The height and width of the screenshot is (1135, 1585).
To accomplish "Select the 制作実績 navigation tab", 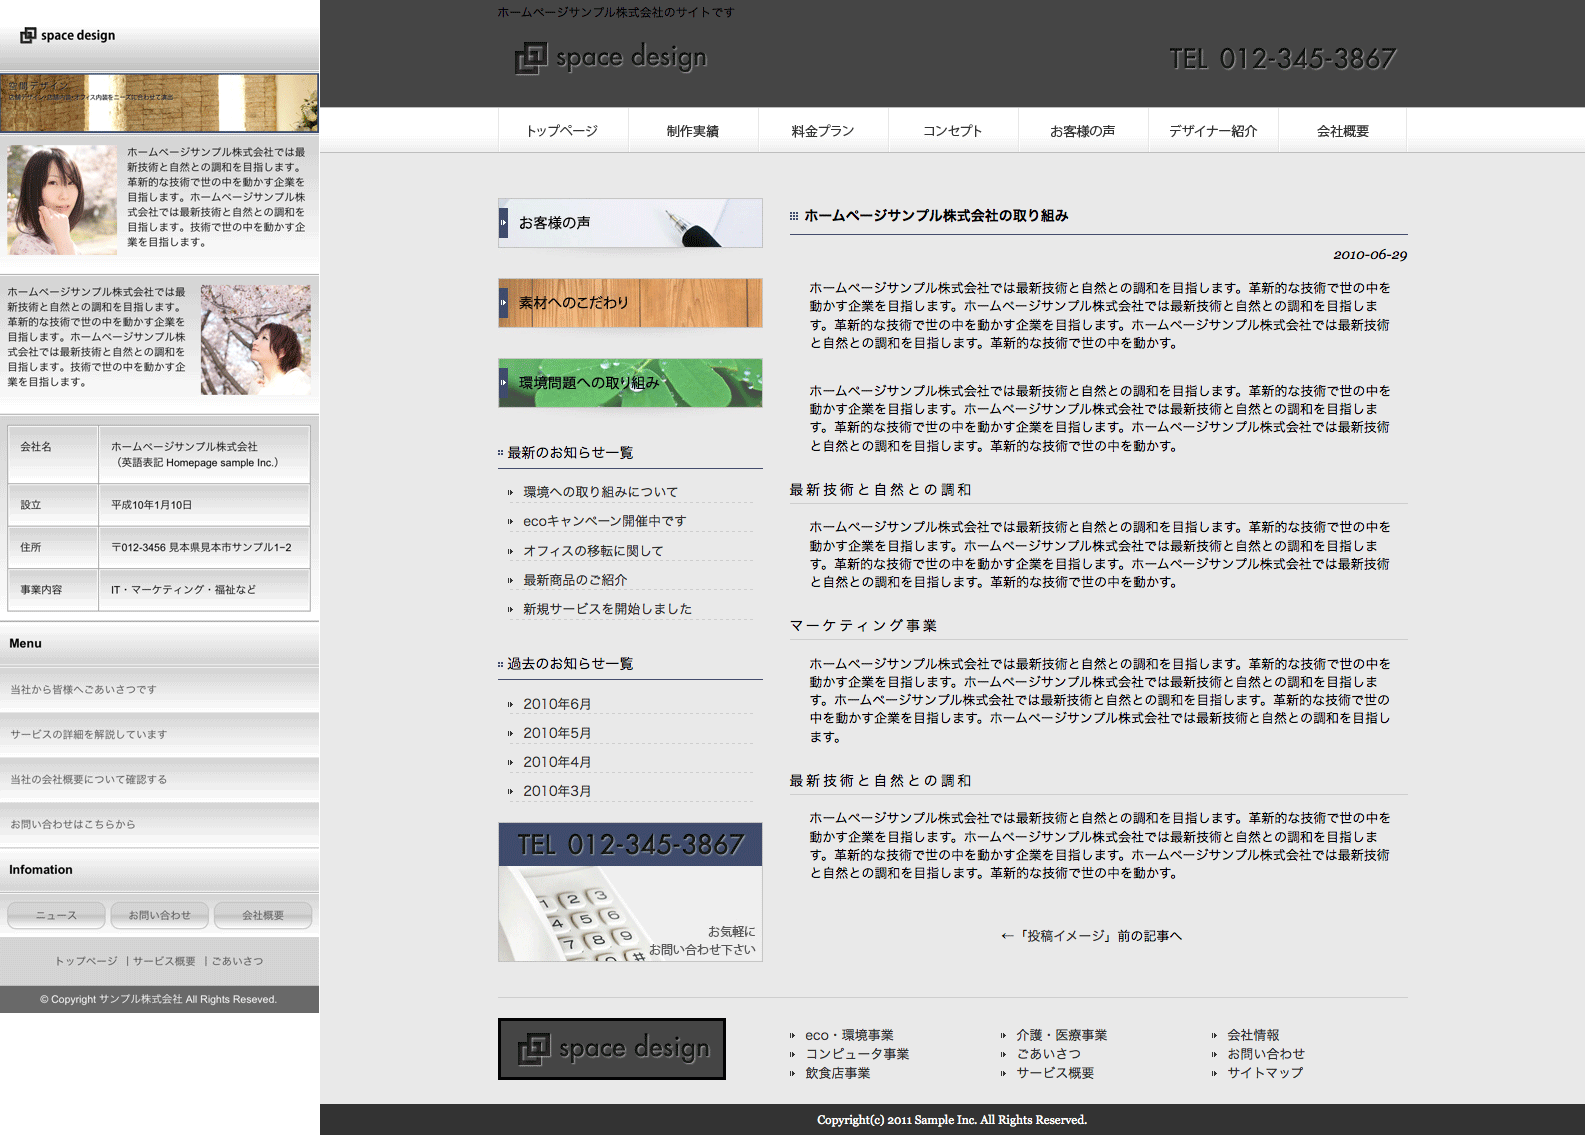I will pyautogui.click(x=693, y=131).
